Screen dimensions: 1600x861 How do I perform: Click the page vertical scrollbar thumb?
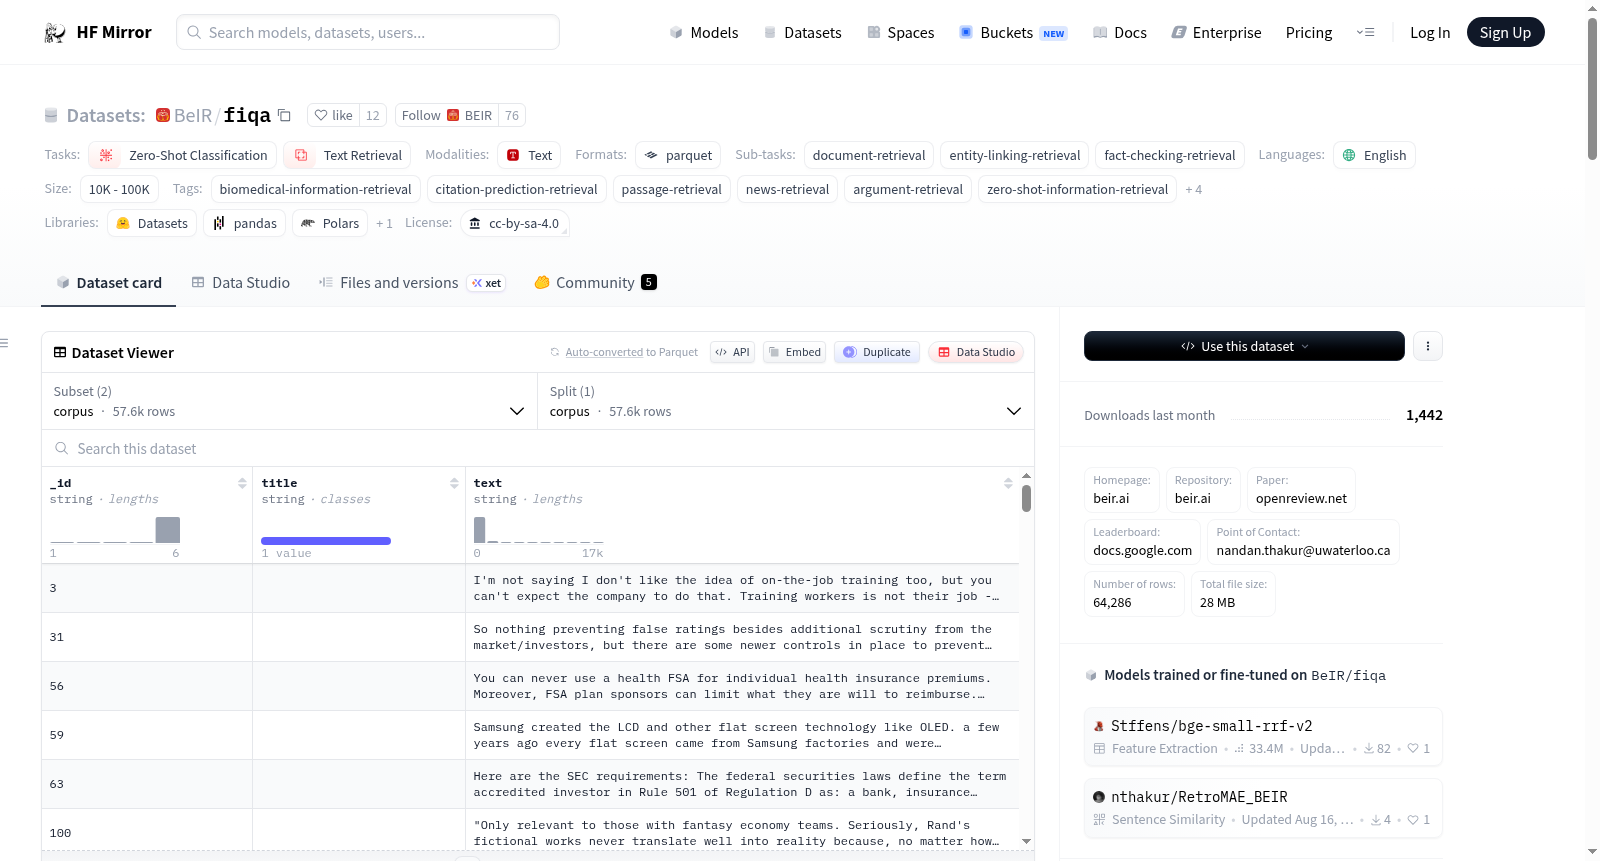(x=1592, y=88)
